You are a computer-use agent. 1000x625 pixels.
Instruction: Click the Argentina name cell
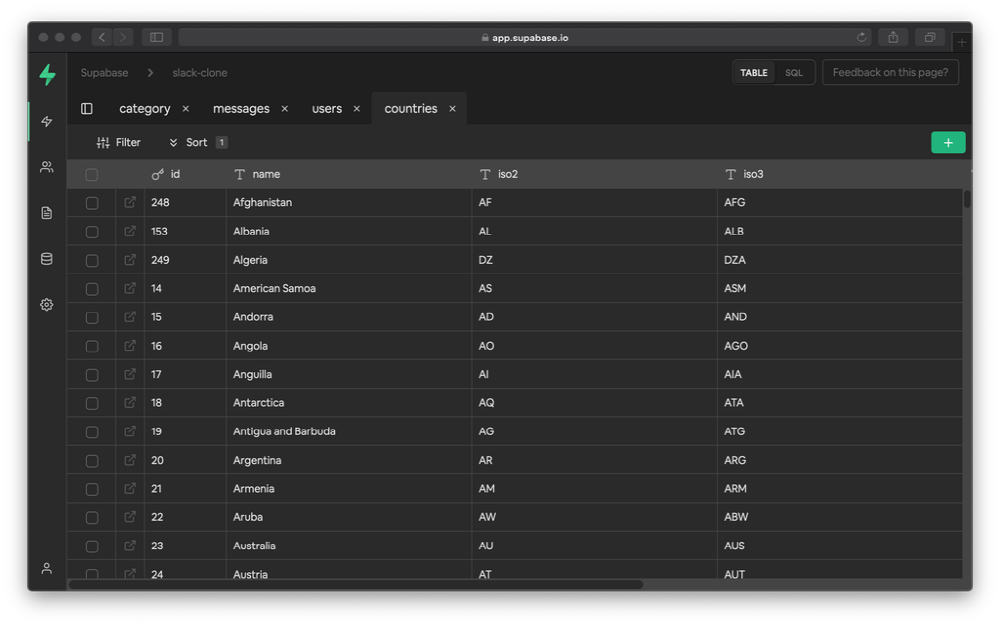(x=349, y=460)
